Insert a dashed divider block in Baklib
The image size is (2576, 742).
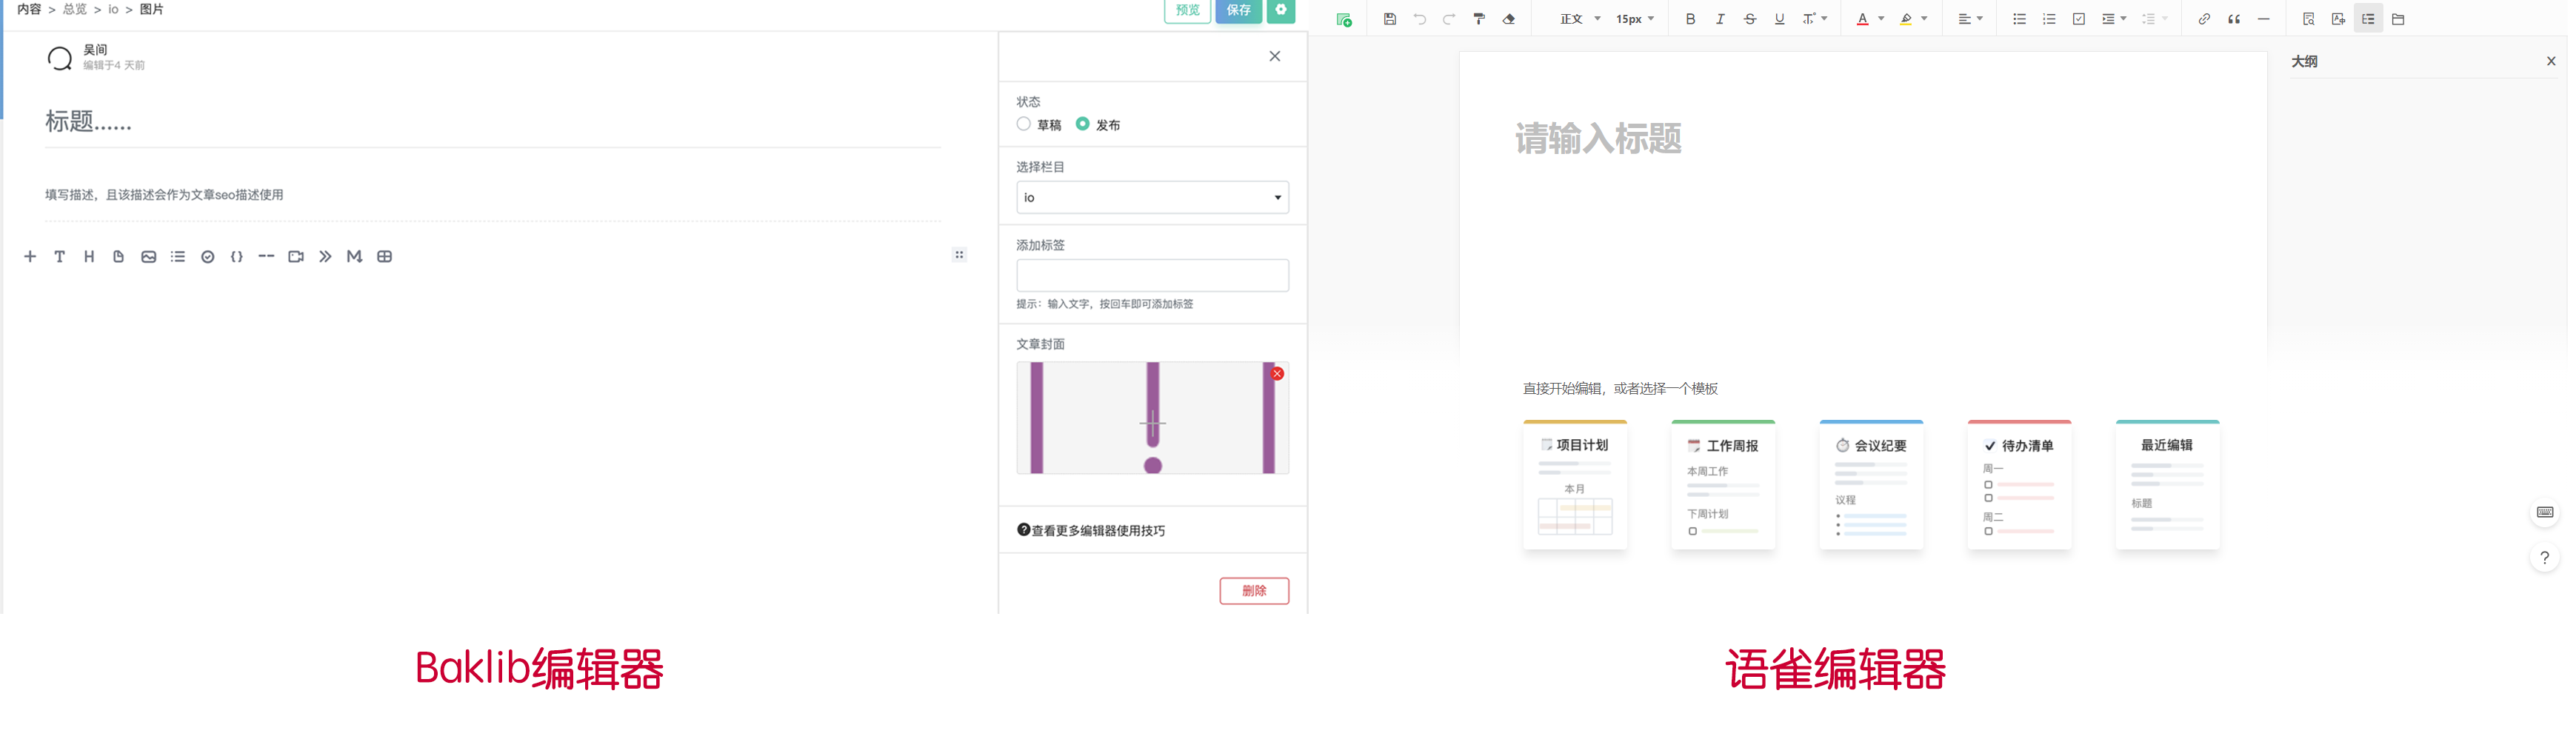point(266,257)
